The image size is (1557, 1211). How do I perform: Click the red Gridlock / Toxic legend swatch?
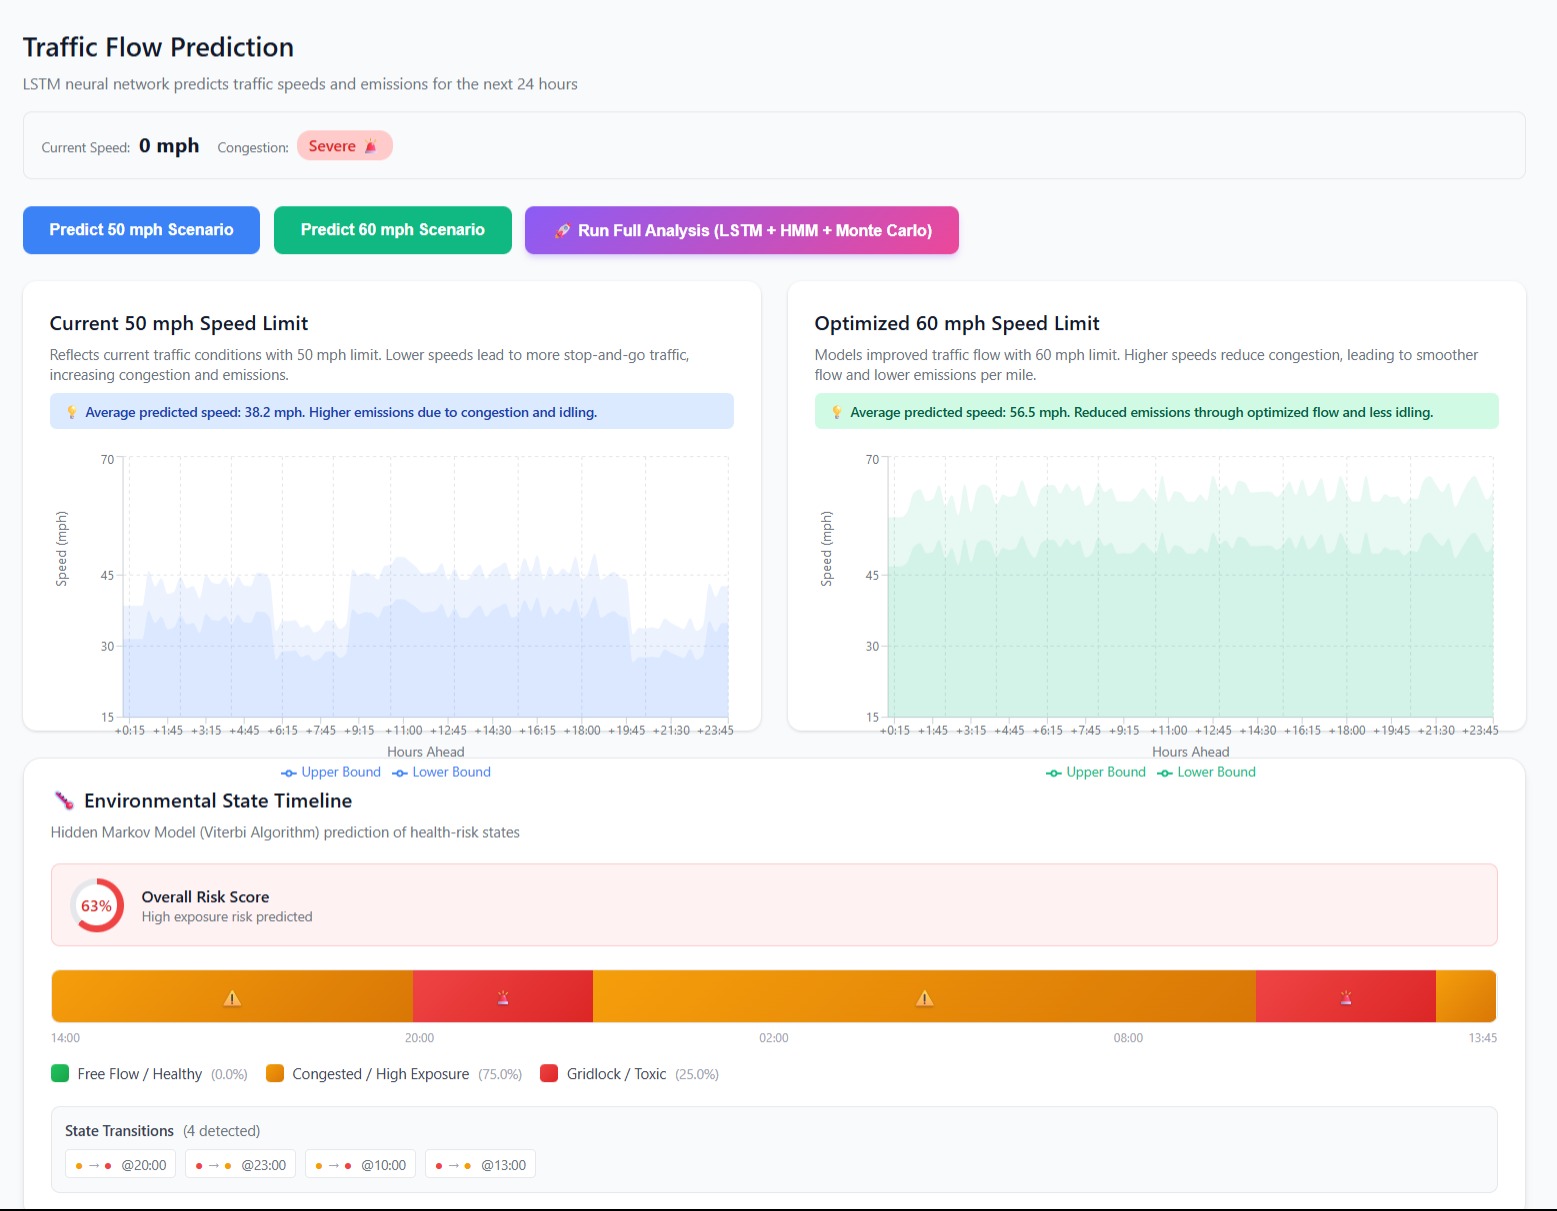[x=549, y=1073]
